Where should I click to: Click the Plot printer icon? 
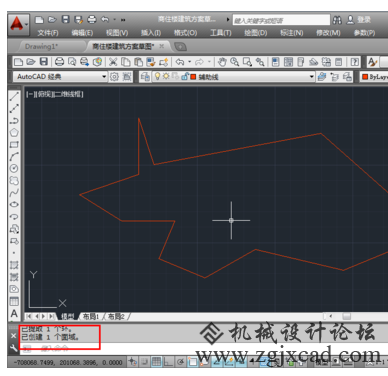click(59, 62)
